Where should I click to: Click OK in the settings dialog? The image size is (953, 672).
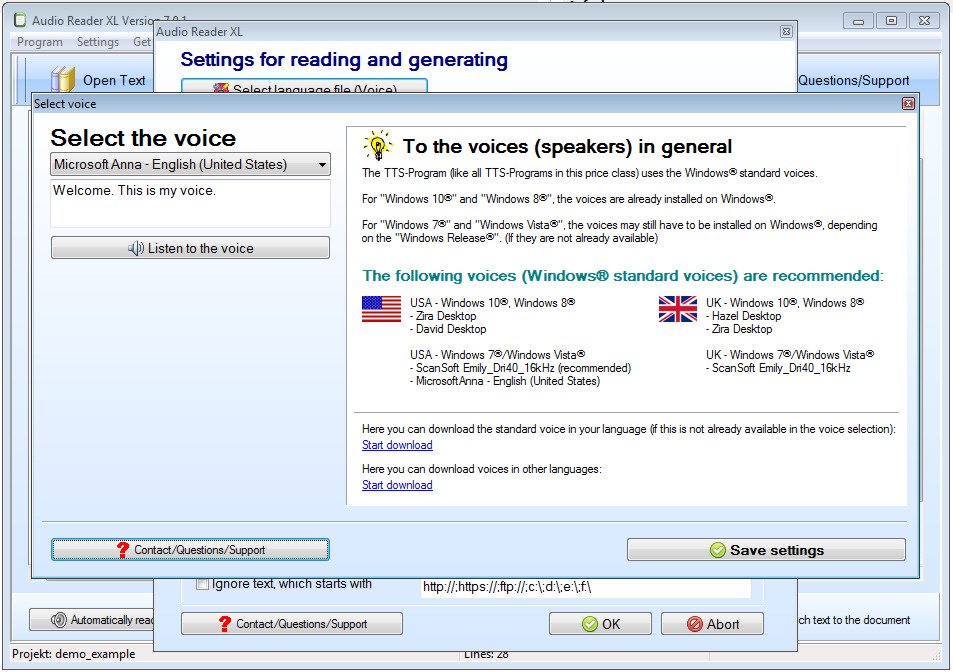coord(600,623)
